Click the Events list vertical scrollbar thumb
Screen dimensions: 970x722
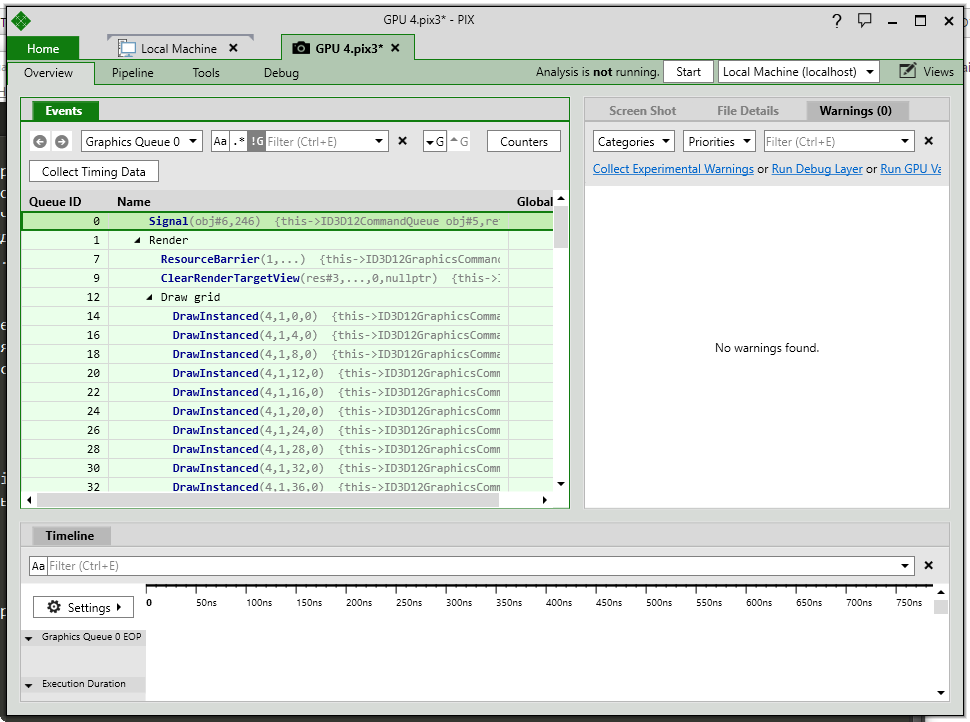(x=560, y=227)
